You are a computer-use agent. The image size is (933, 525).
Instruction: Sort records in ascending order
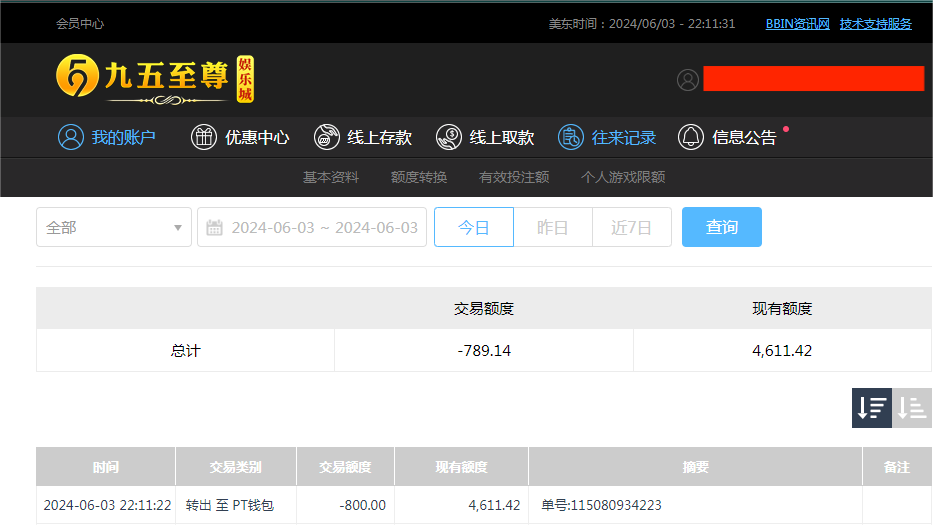pos(912,408)
